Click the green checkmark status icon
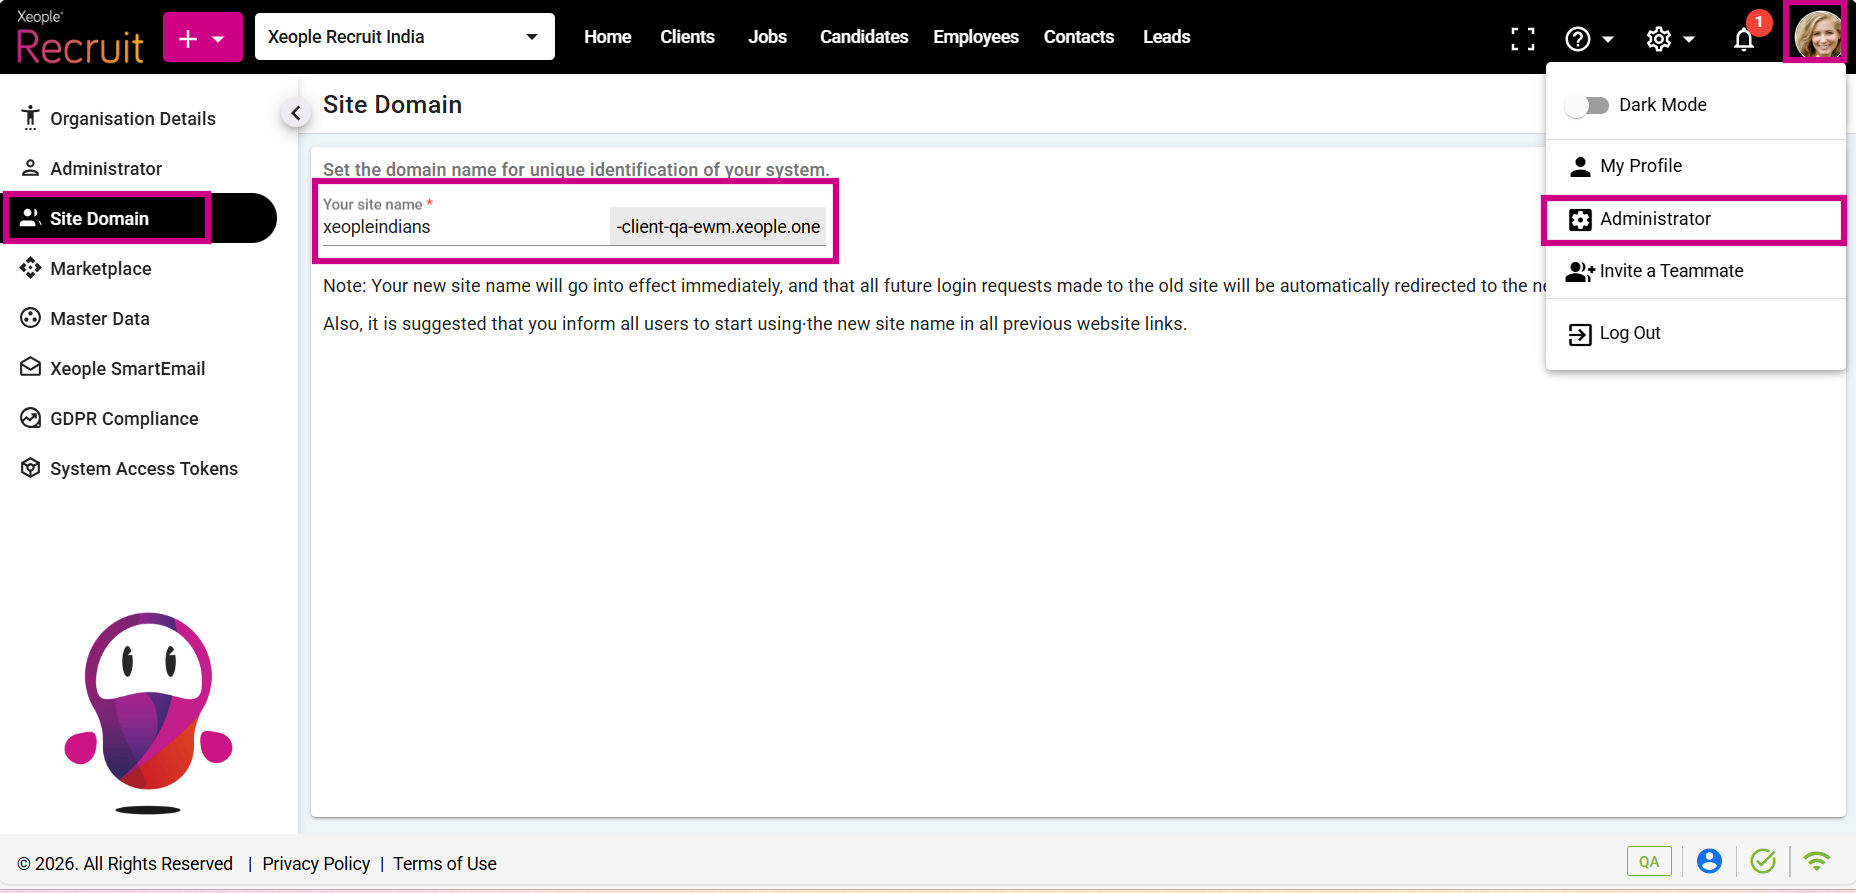 [x=1763, y=861]
